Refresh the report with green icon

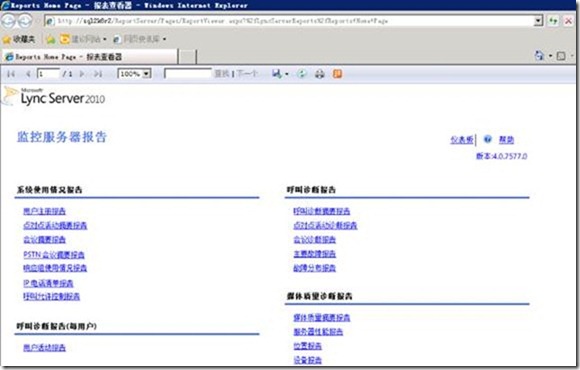point(301,74)
